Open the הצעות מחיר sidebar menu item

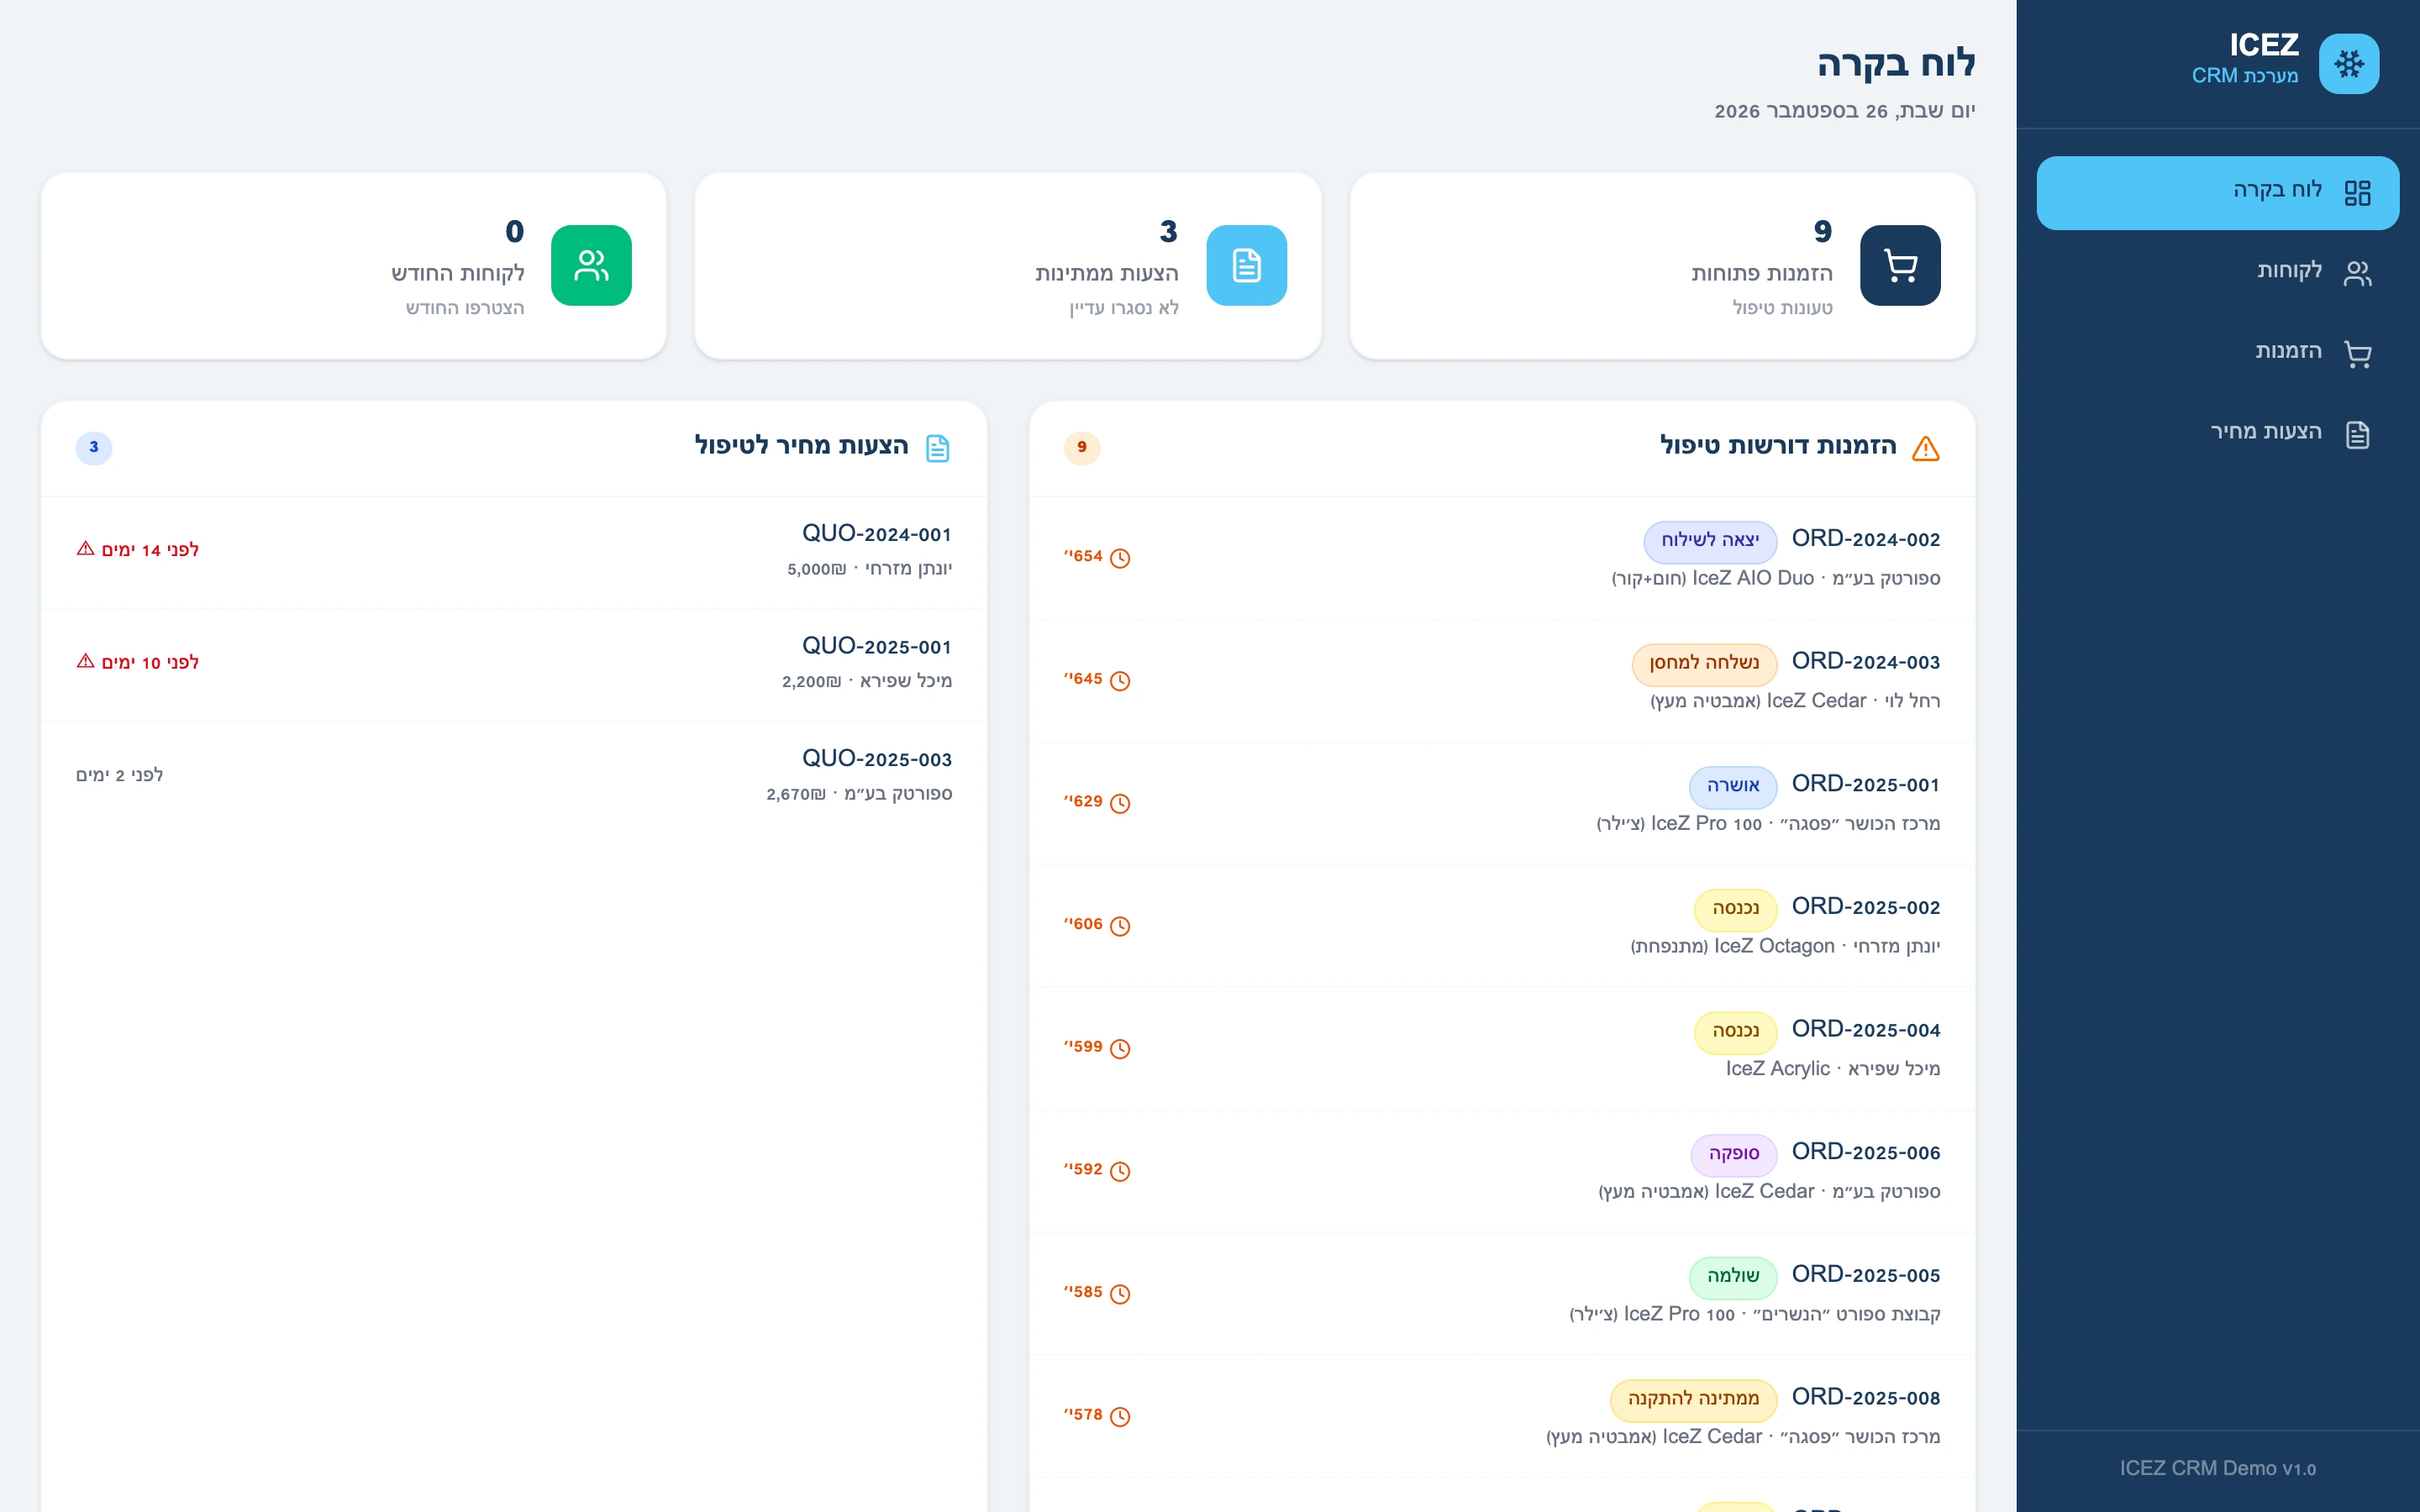[x=2217, y=434]
